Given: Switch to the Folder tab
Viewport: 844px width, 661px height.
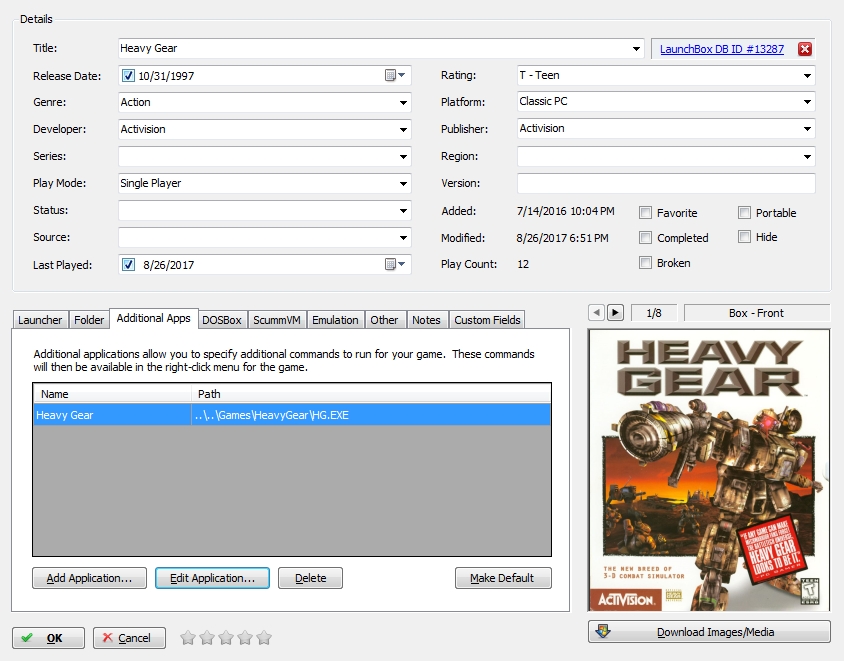Looking at the screenshot, I should pyautogui.click(x=89, y=320).
